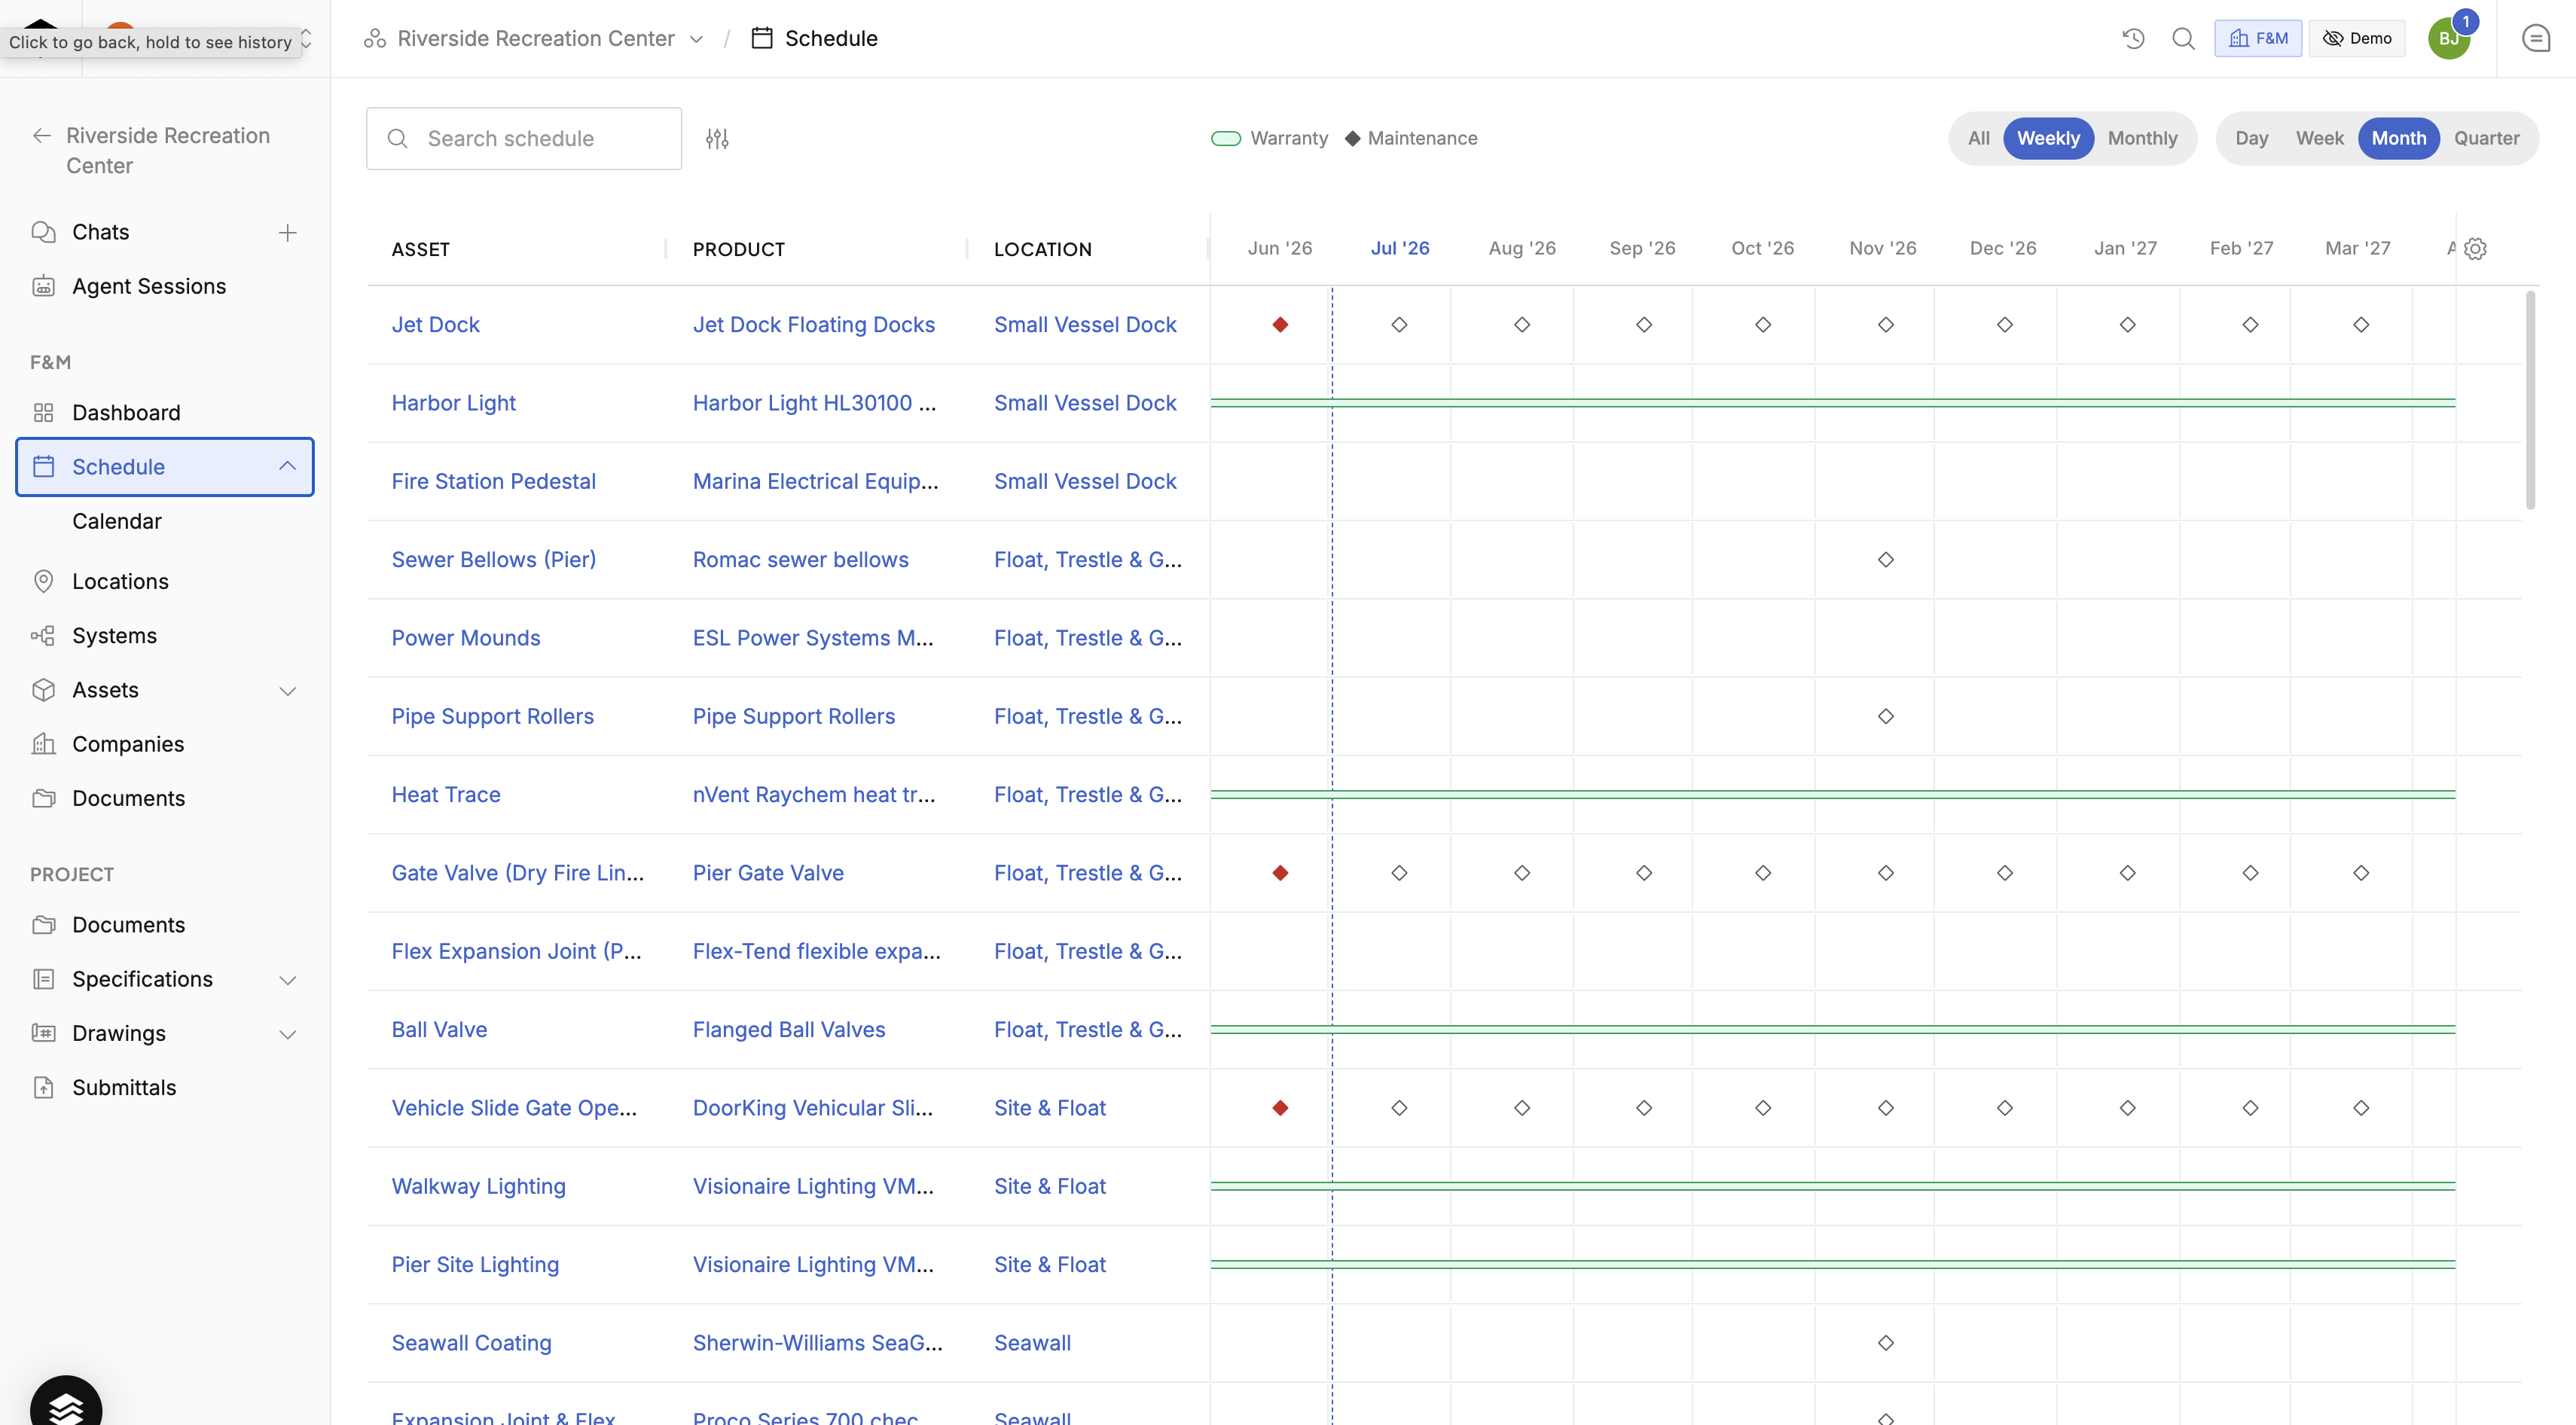Open the Harbor Light asset link
Screen dimensions: 2576x1425
point(453,403)
